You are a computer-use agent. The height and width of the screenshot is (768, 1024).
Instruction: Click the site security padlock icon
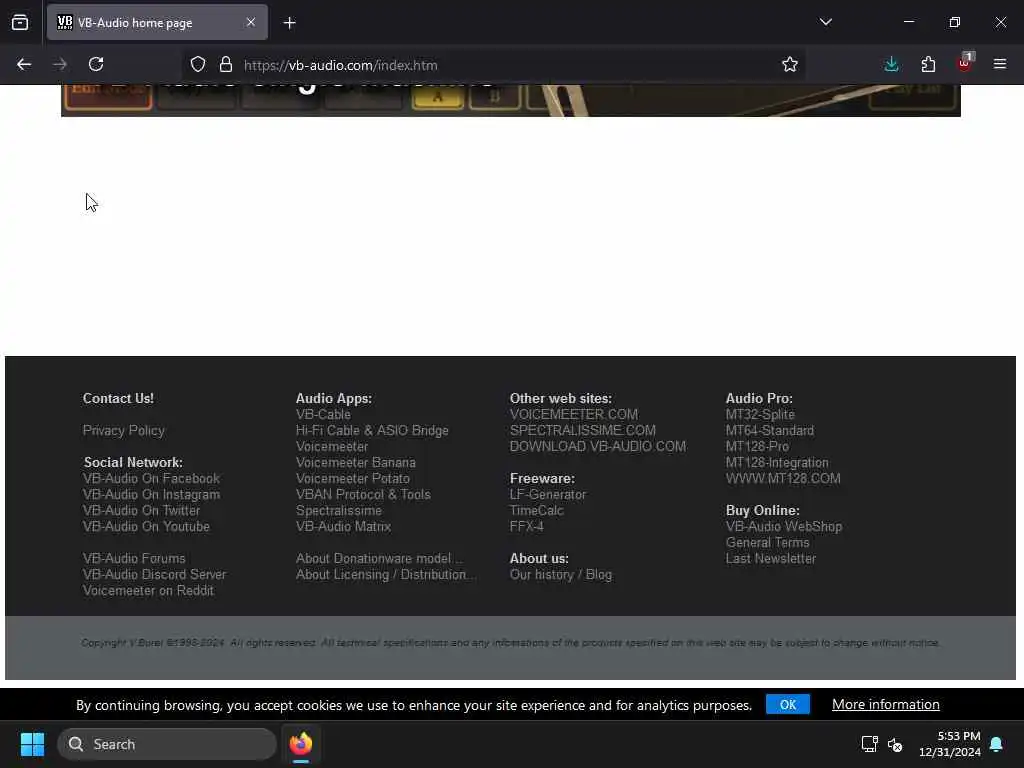(x=226, y=65)
